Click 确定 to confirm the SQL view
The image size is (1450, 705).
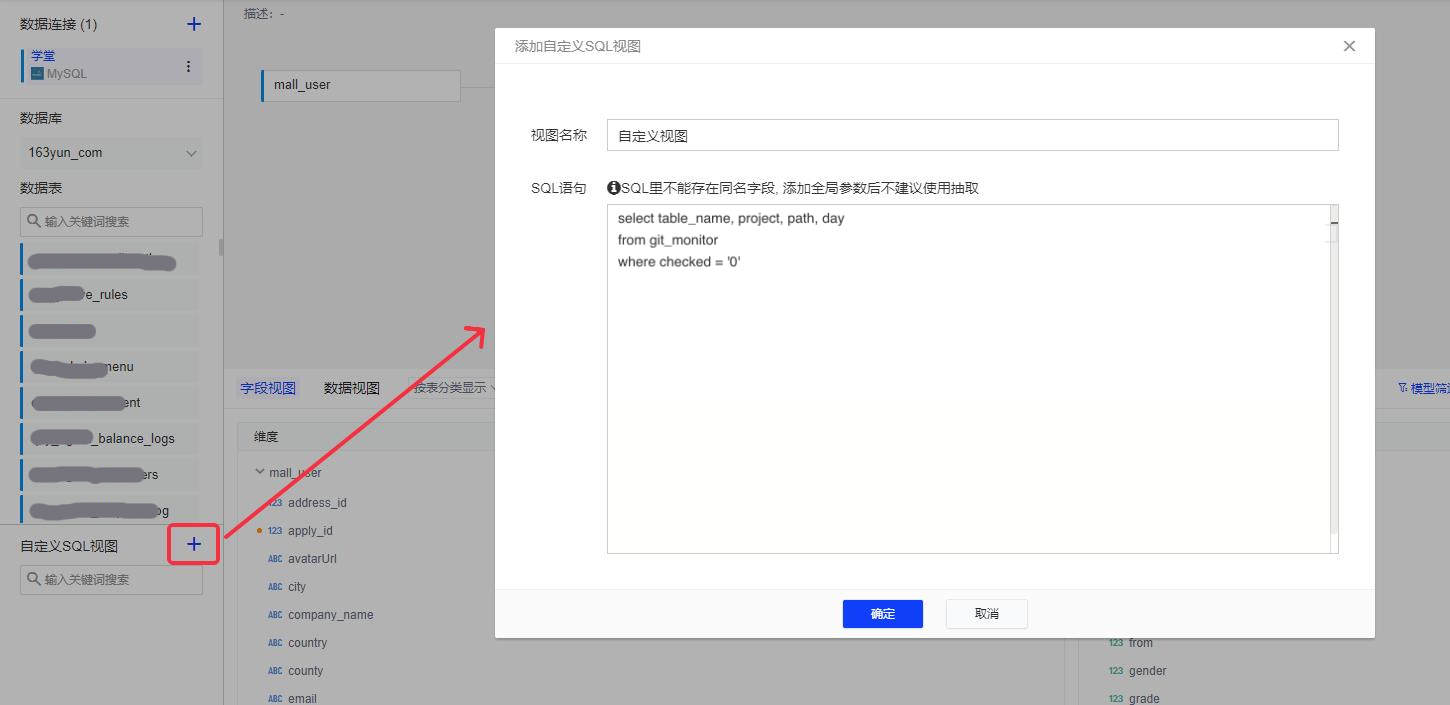pos(882,614)
